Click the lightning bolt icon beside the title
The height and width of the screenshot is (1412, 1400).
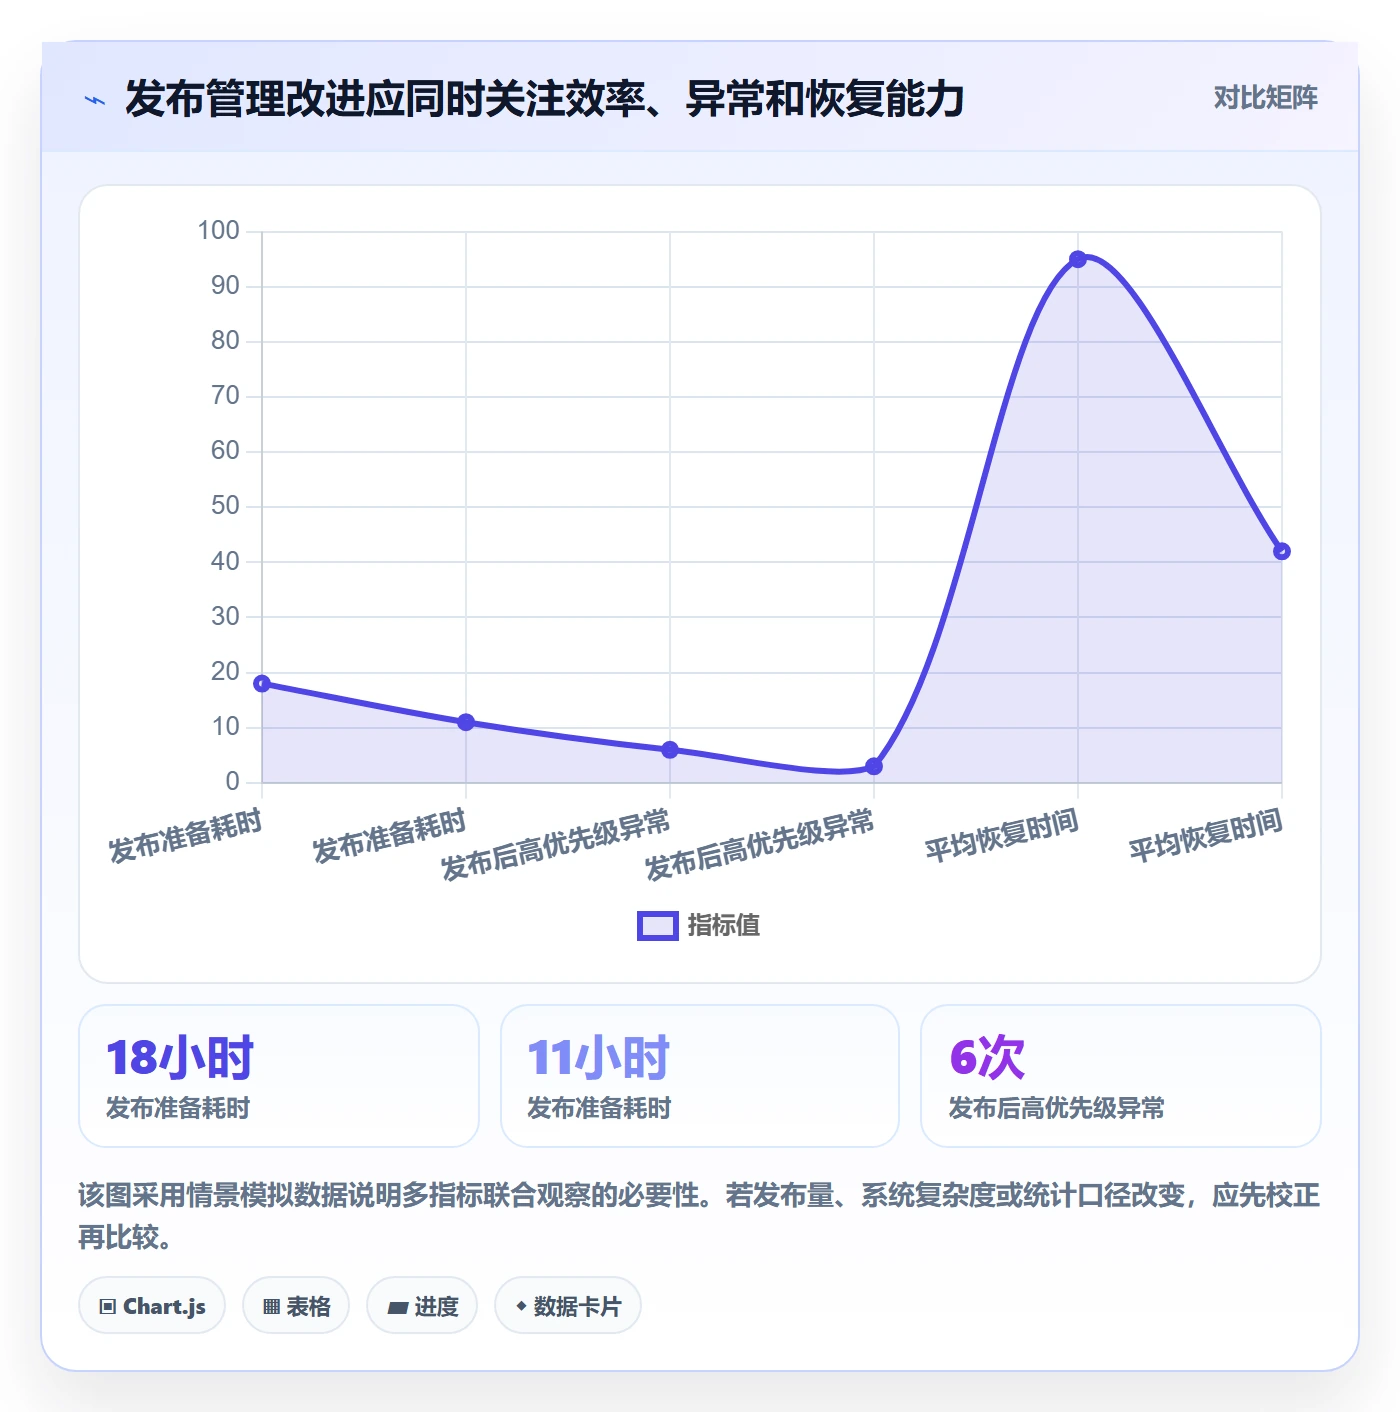pyautogui.click(x=95, y=100)
